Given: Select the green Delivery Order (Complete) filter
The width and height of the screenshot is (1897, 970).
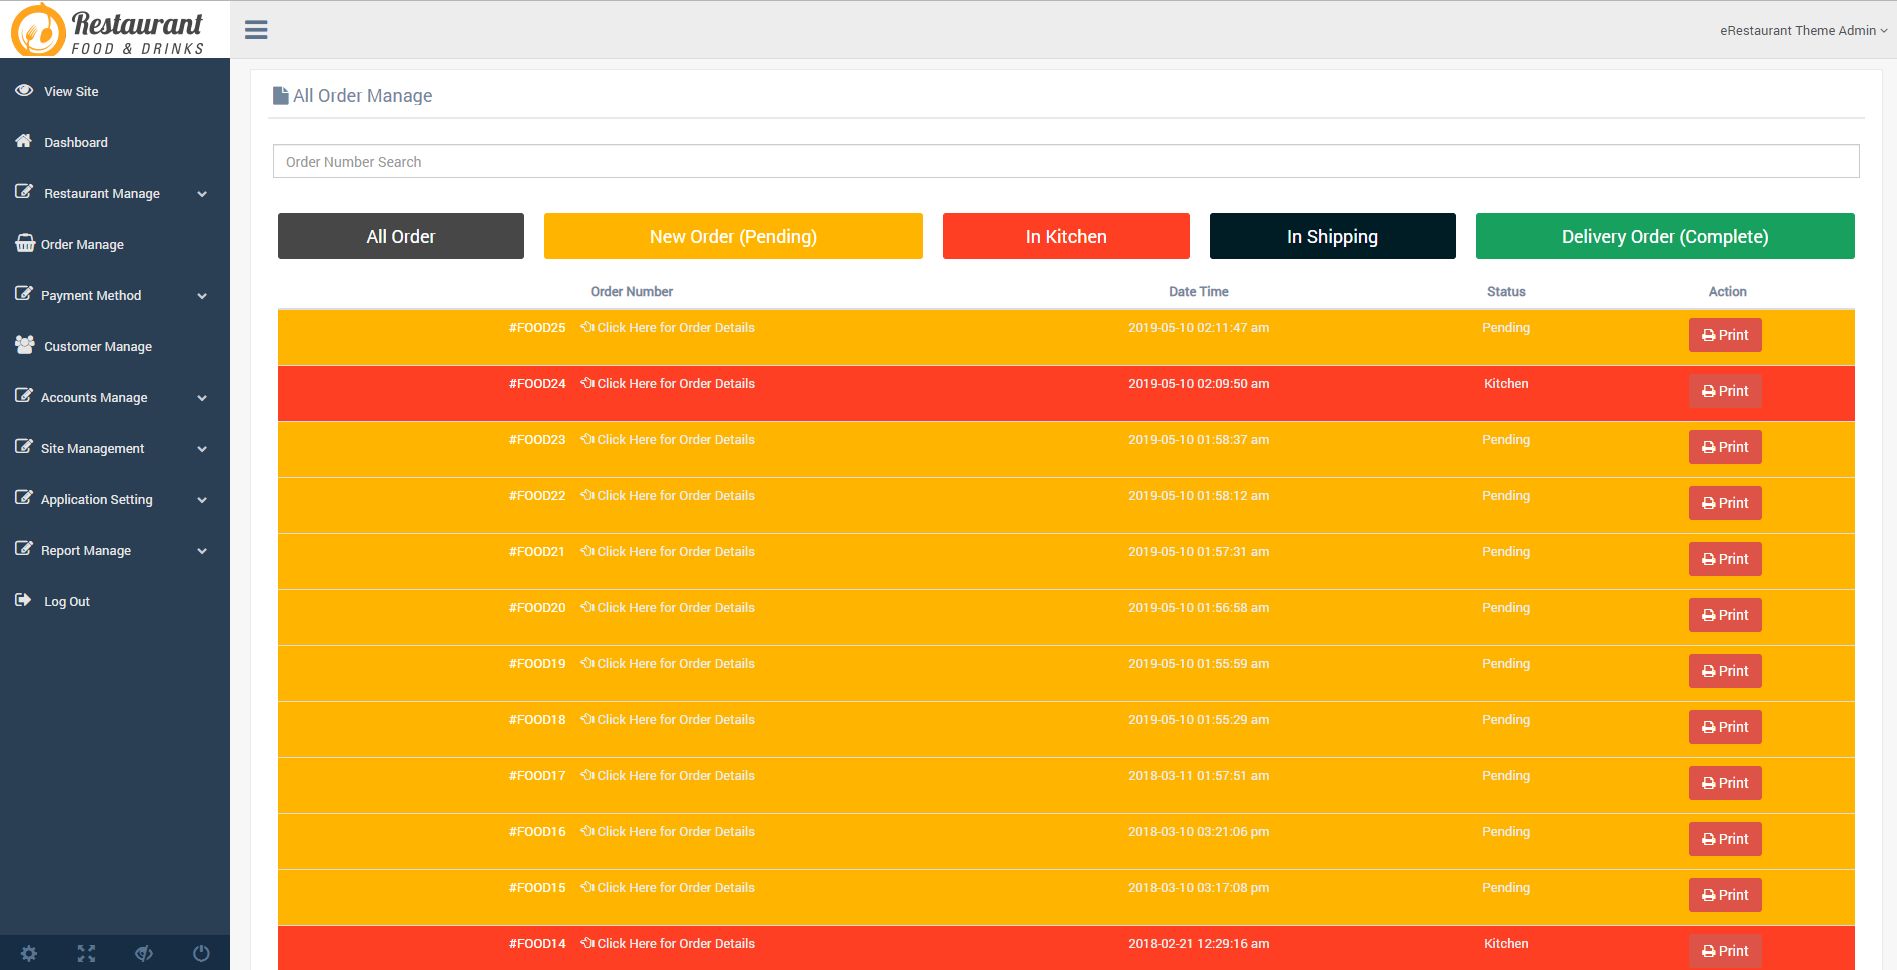Looking at the screenshot, I should 1665,236.
